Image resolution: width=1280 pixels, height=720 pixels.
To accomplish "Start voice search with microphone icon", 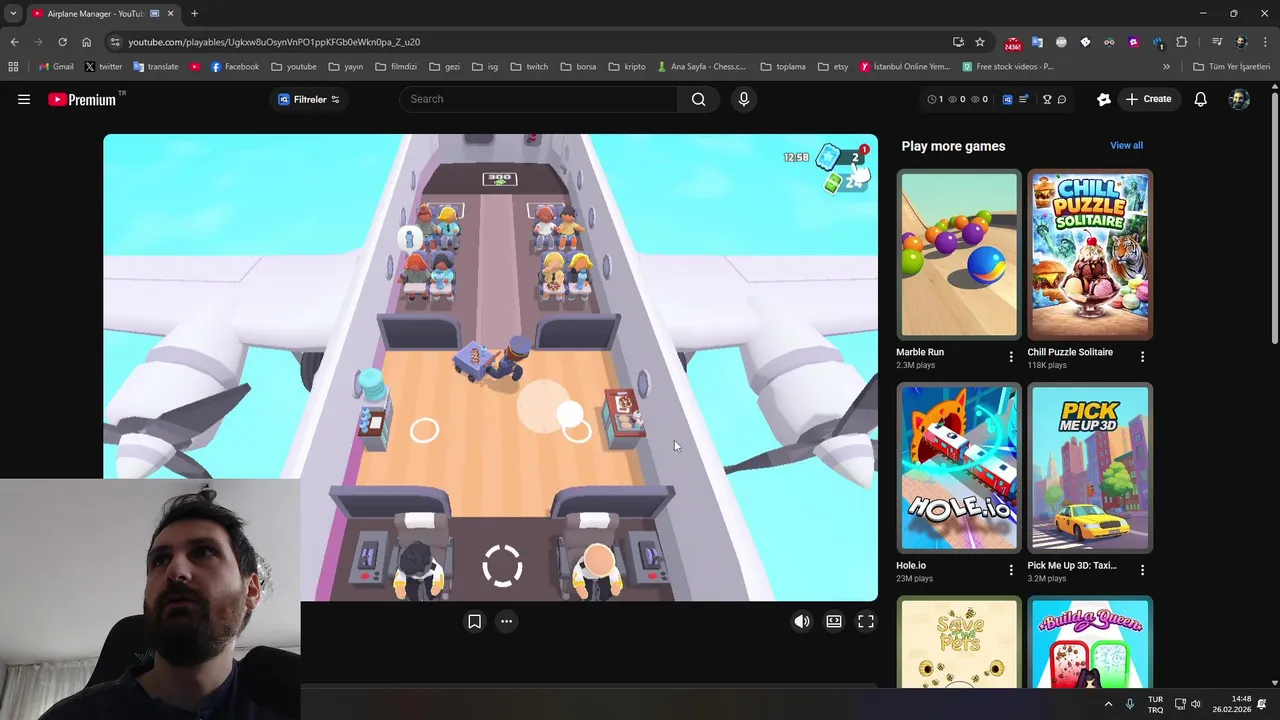I will [743, 99].
